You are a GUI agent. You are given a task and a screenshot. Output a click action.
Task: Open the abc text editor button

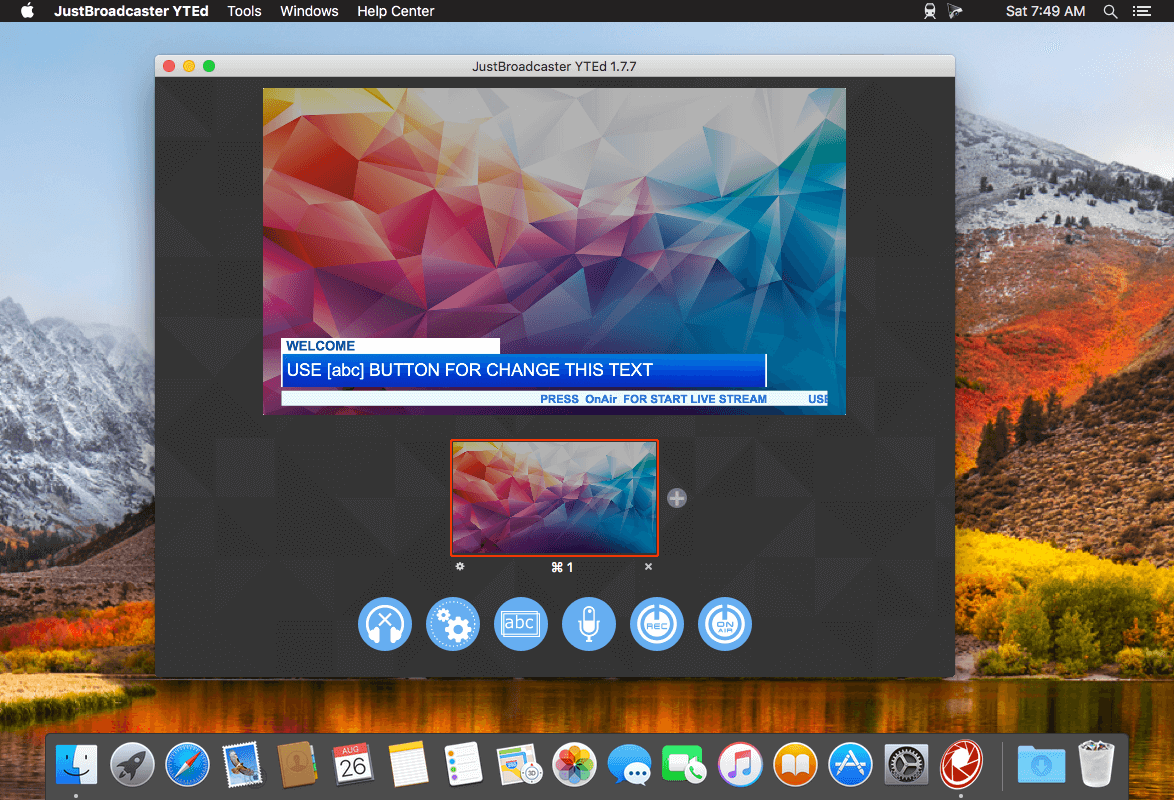[521, 624]
